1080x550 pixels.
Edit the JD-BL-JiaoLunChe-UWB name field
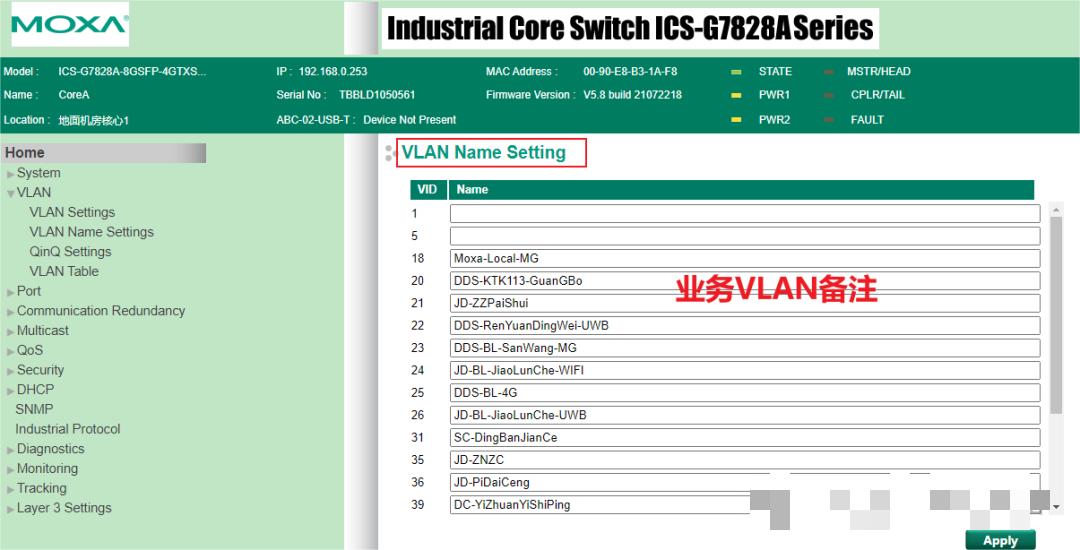tap(745, 415)
